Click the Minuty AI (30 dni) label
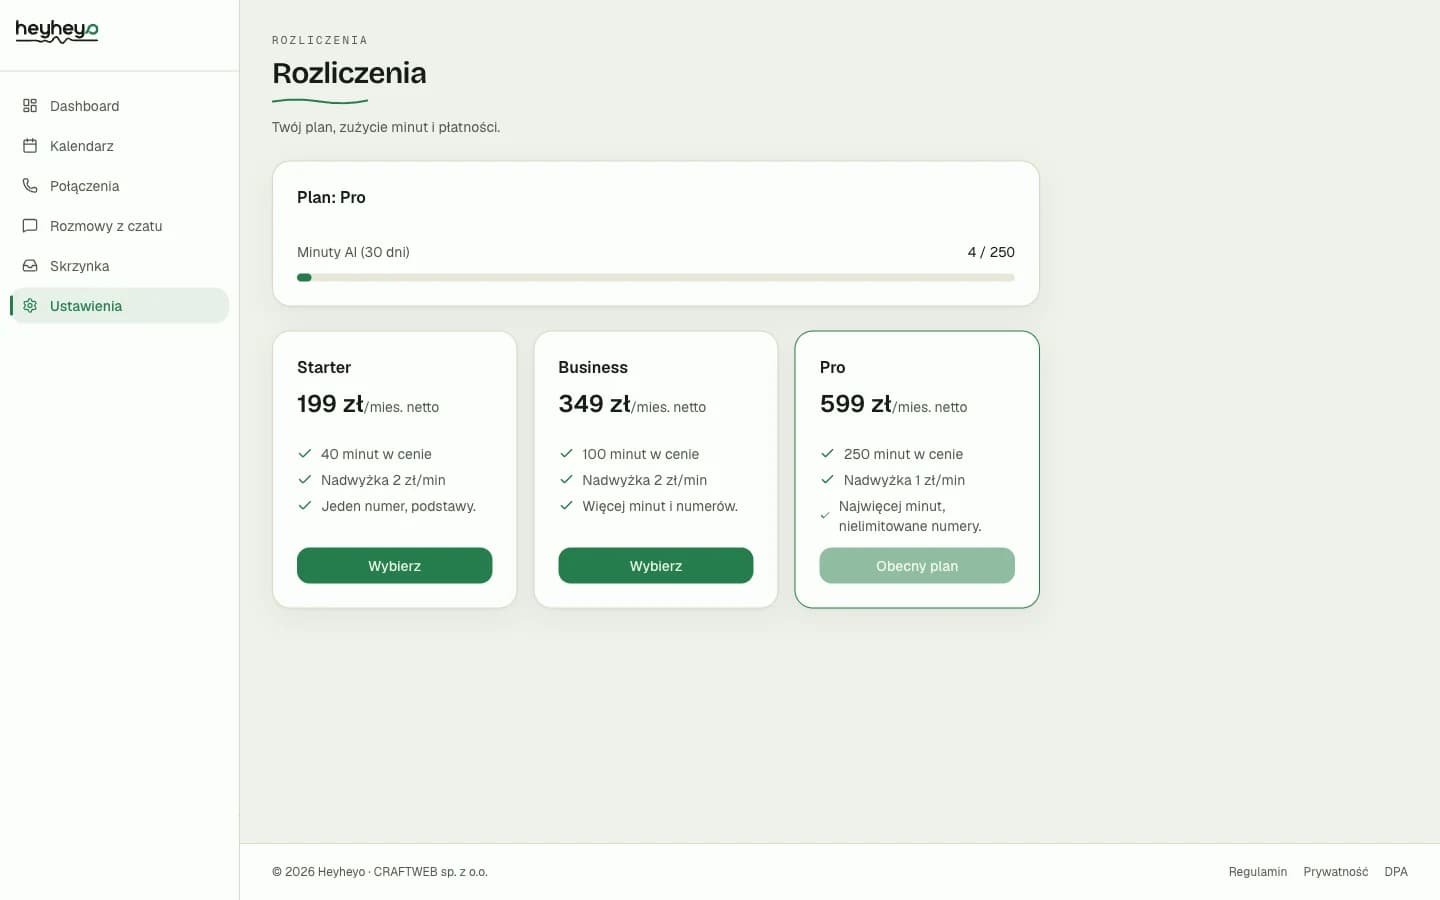The image size is (1440, 900). (x=353, y=252)
